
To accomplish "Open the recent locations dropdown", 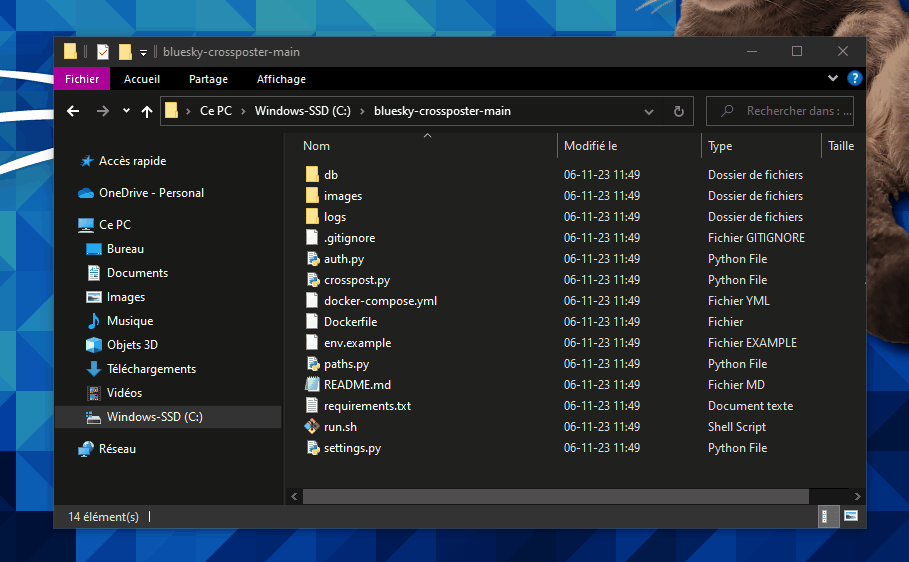I will [126, 111].
